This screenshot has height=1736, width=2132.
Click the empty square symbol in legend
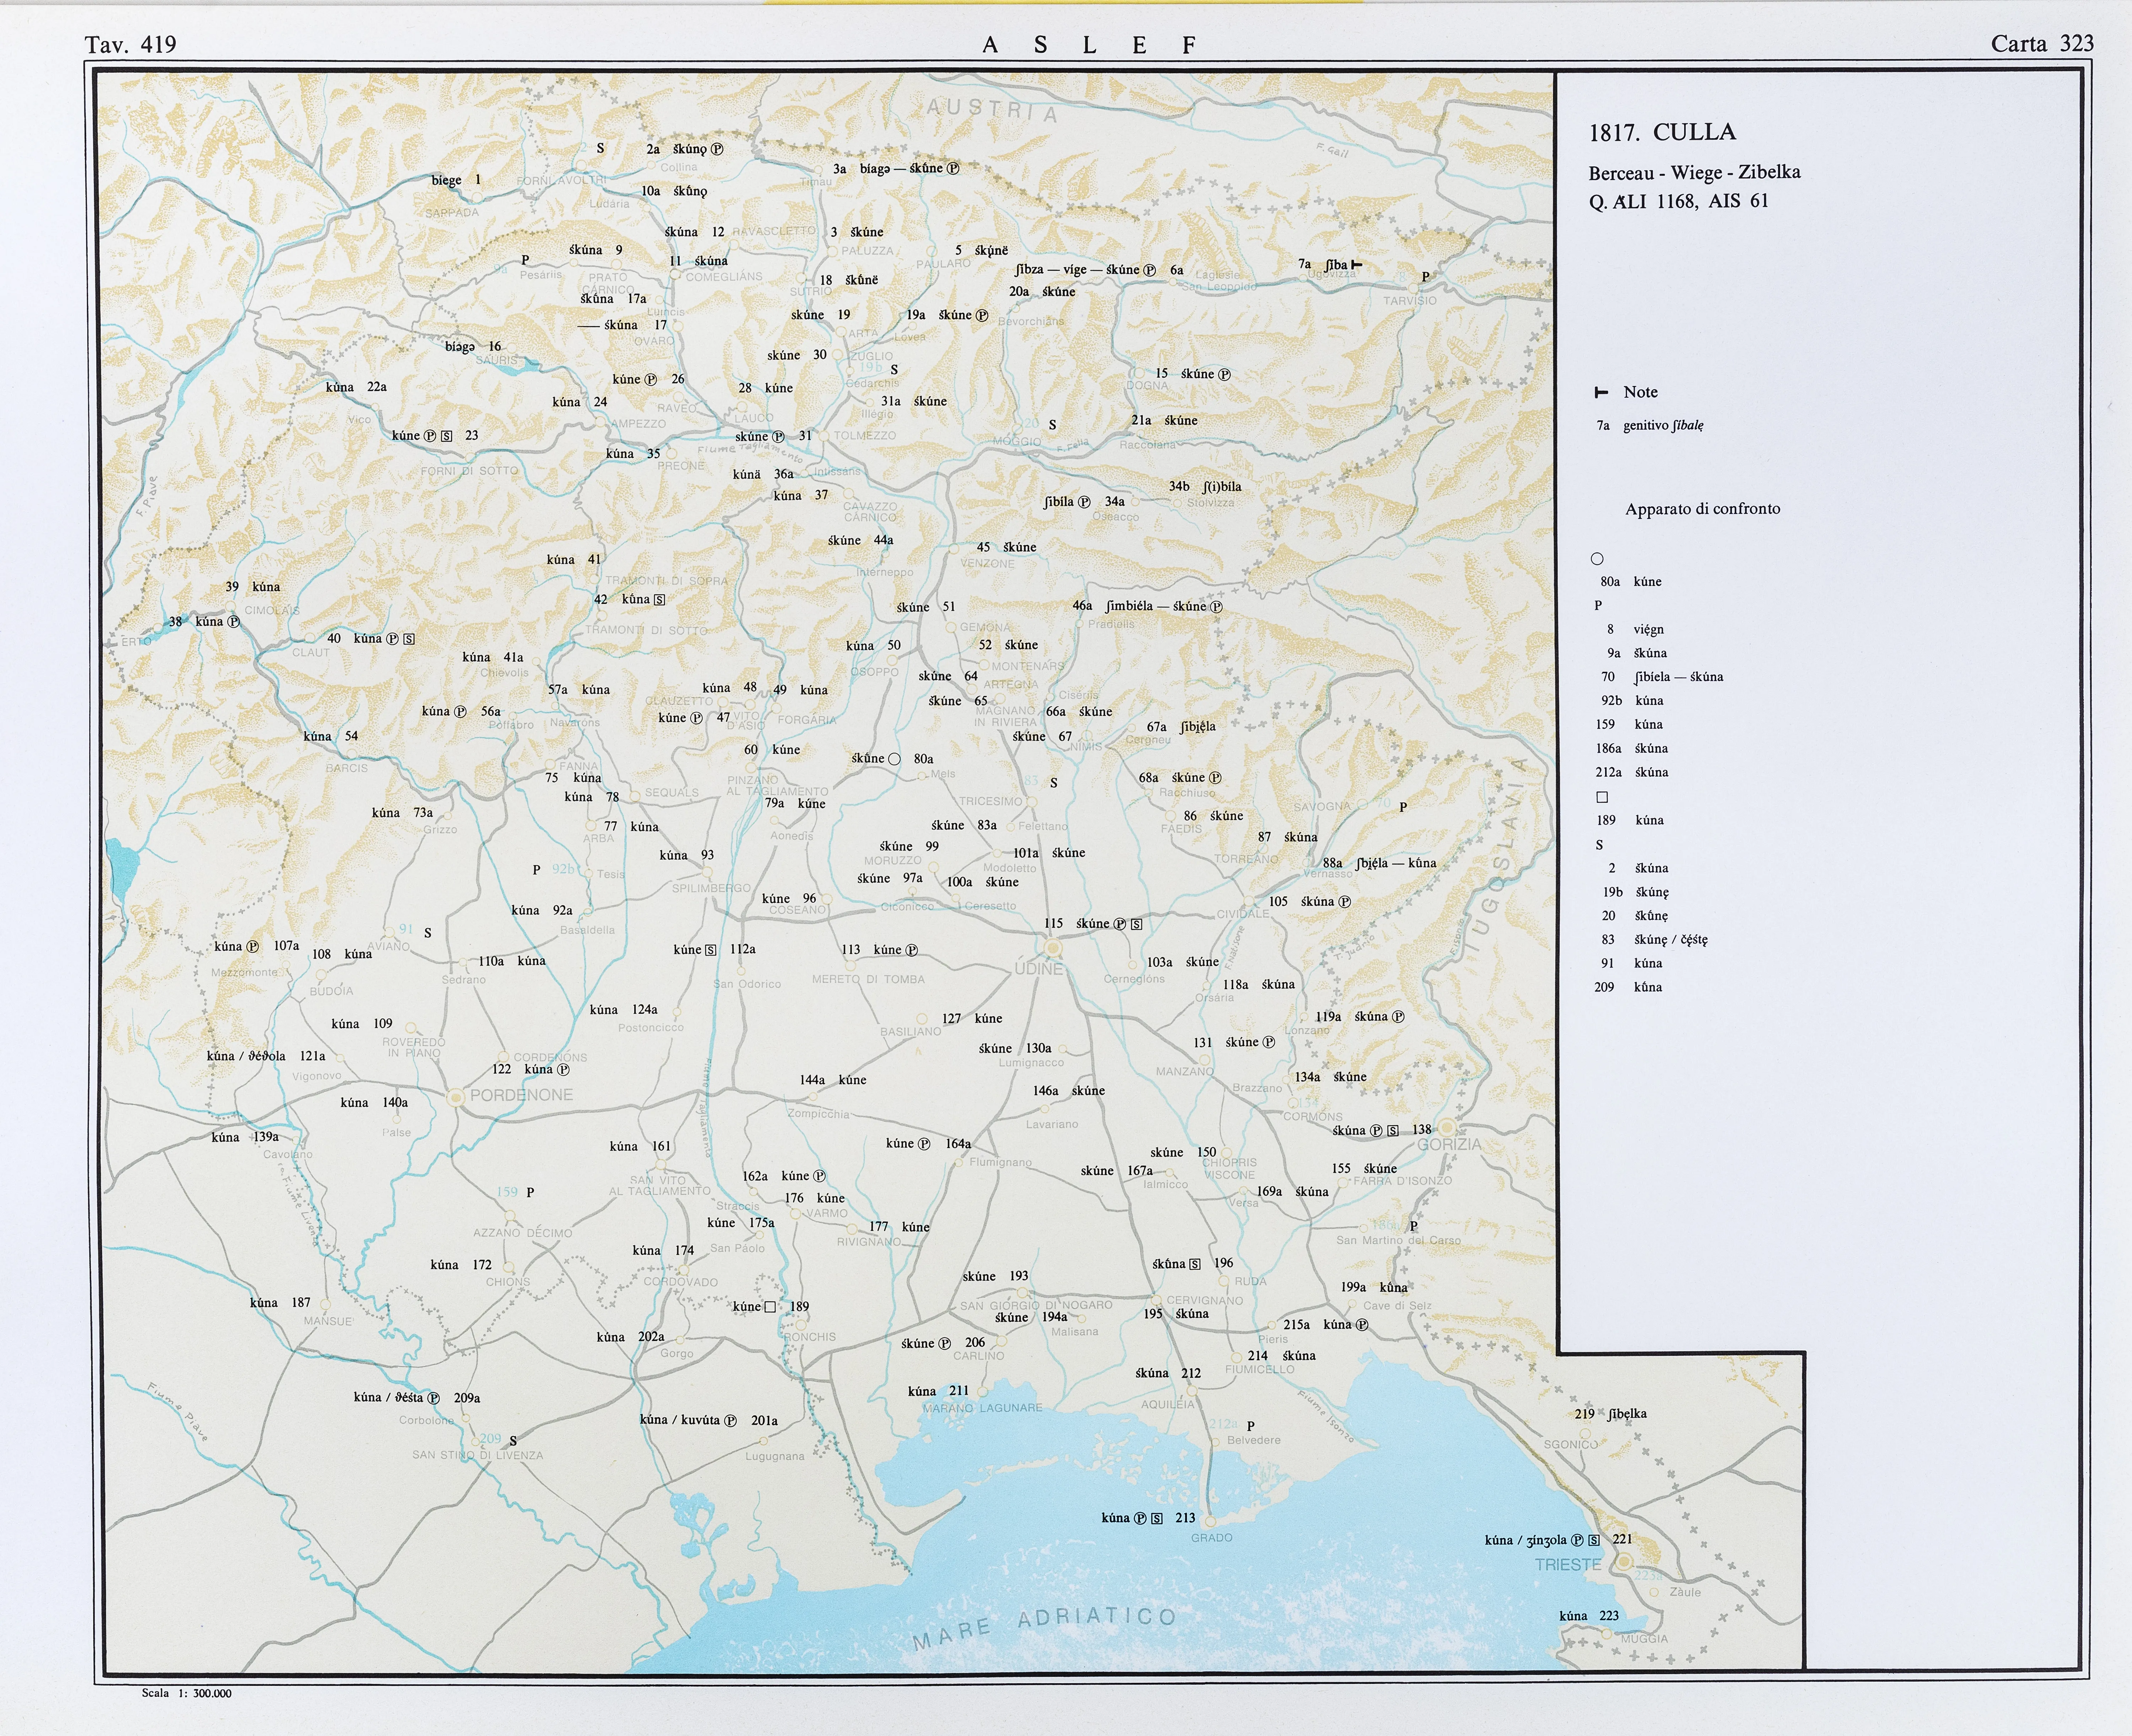tap(1602, 797)
